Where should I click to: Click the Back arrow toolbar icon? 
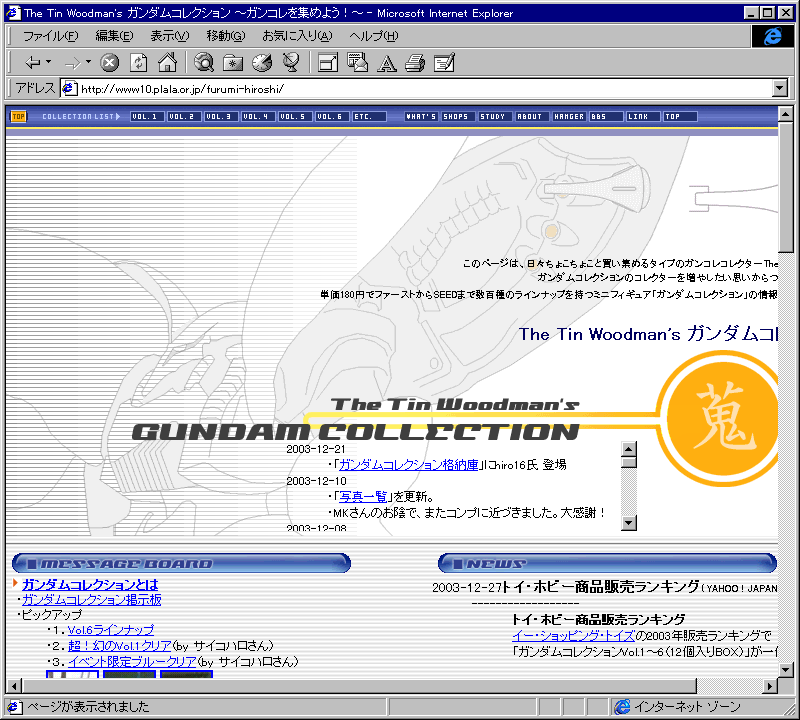33,63
